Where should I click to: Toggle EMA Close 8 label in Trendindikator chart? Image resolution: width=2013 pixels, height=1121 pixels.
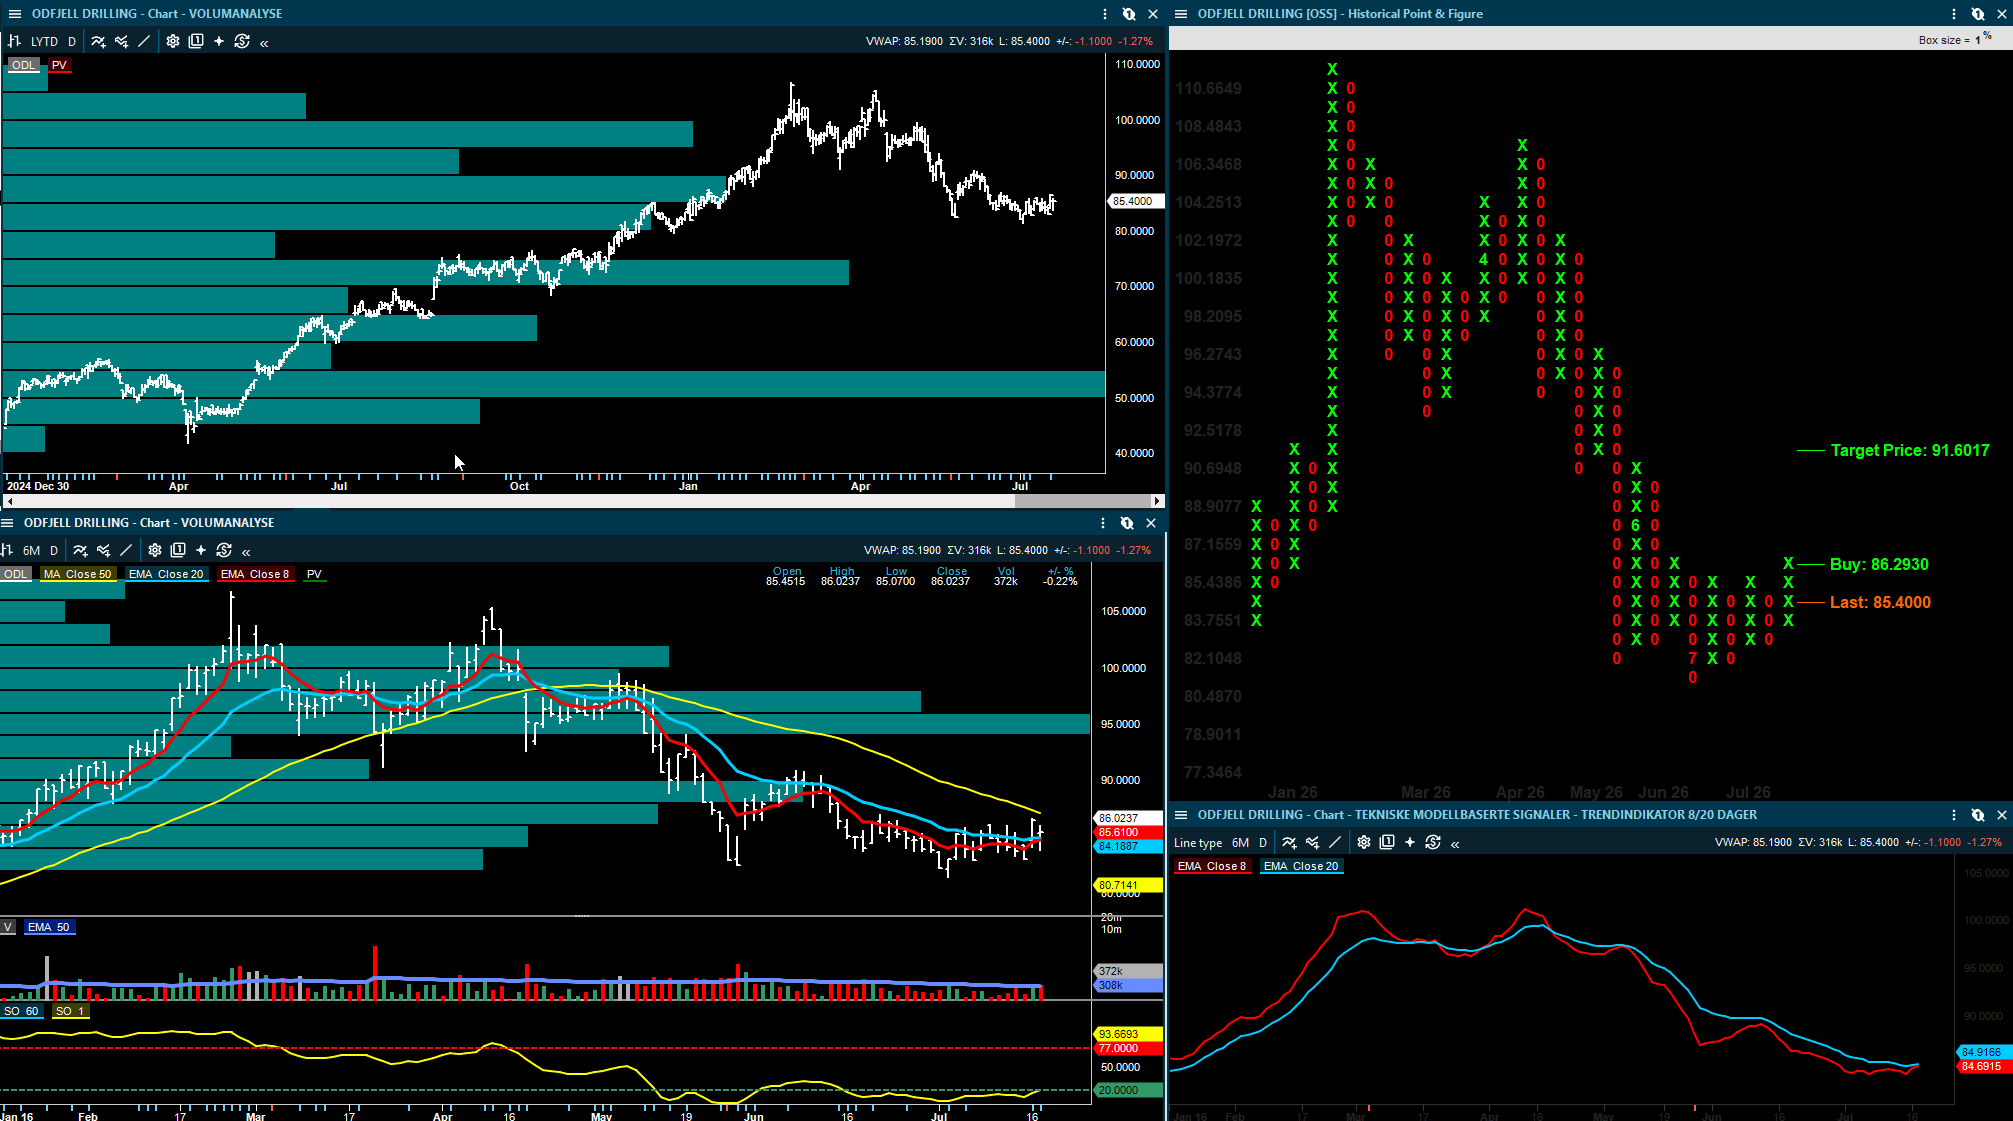pyautogui.click(x=1212, y=866)
